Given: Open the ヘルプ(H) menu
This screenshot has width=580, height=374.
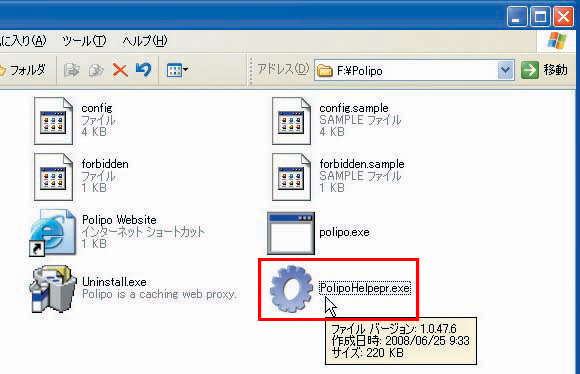Looking at the screenshot, I should tap(145, 41).
